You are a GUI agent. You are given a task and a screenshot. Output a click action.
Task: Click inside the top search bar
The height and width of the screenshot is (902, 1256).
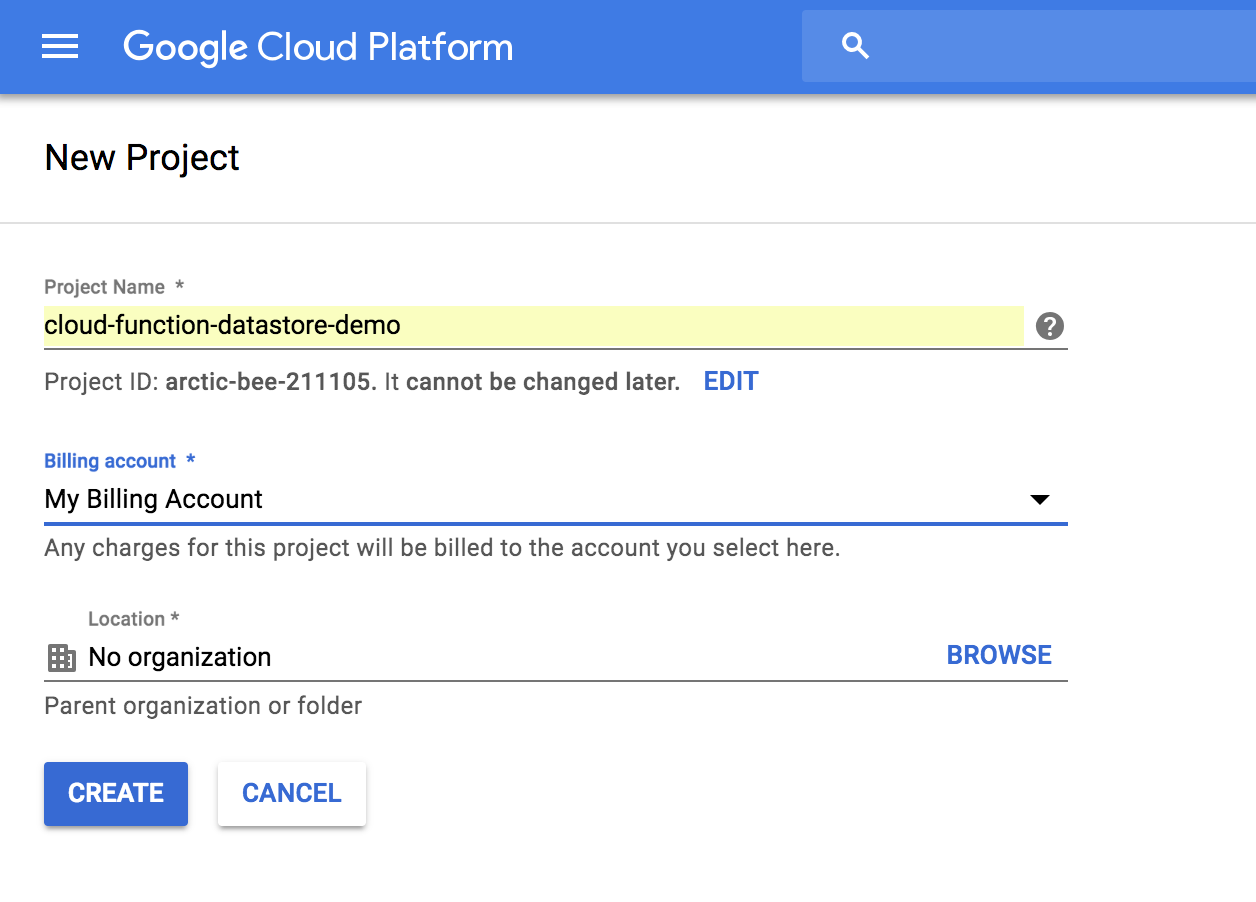pos(1050,46)
